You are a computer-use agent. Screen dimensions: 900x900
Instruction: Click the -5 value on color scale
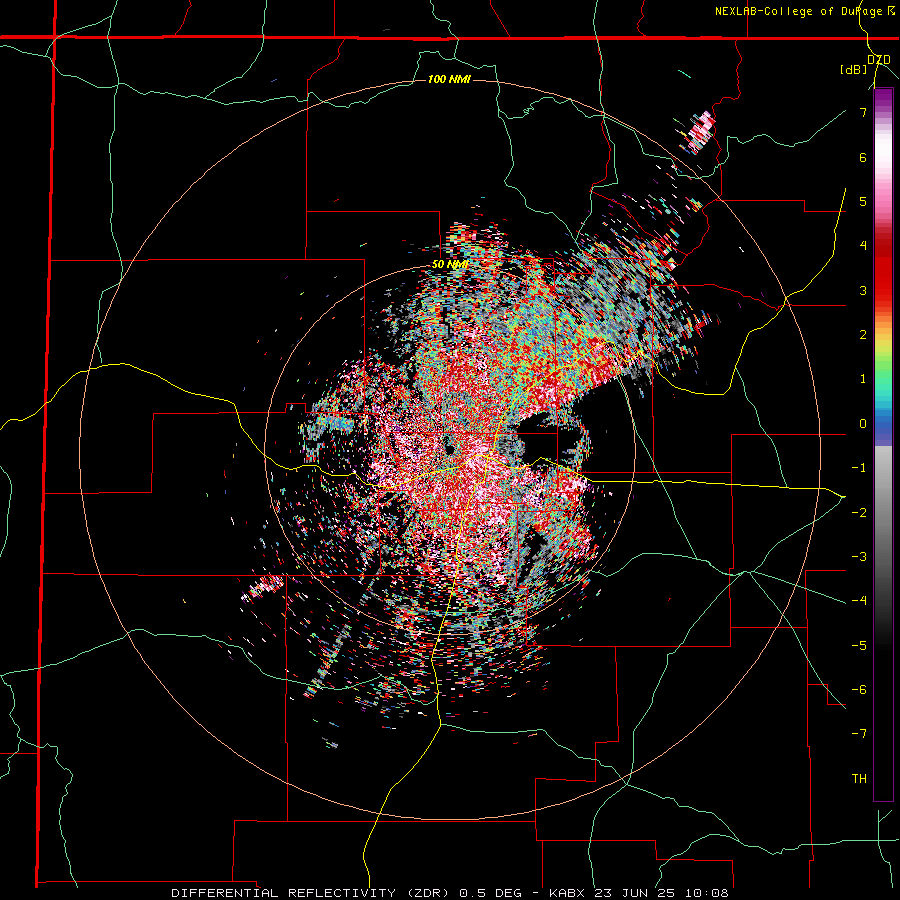(x=859, y=645)
